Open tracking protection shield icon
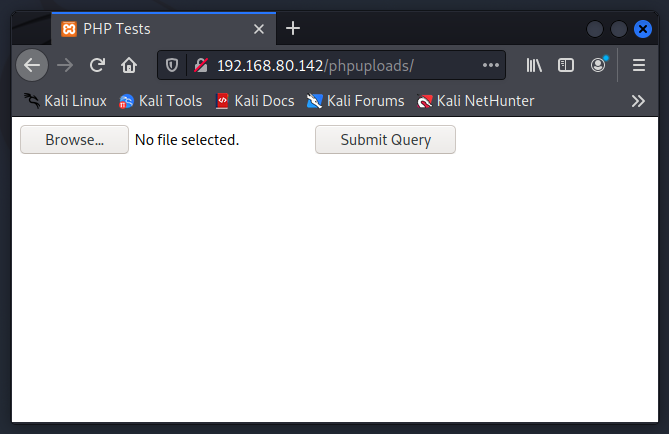Screen dimensions: 669x434 [172, 65]
